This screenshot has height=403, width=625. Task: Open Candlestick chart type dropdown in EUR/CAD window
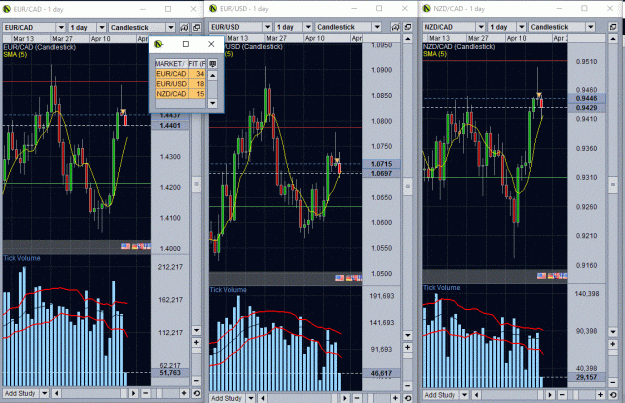171,28
